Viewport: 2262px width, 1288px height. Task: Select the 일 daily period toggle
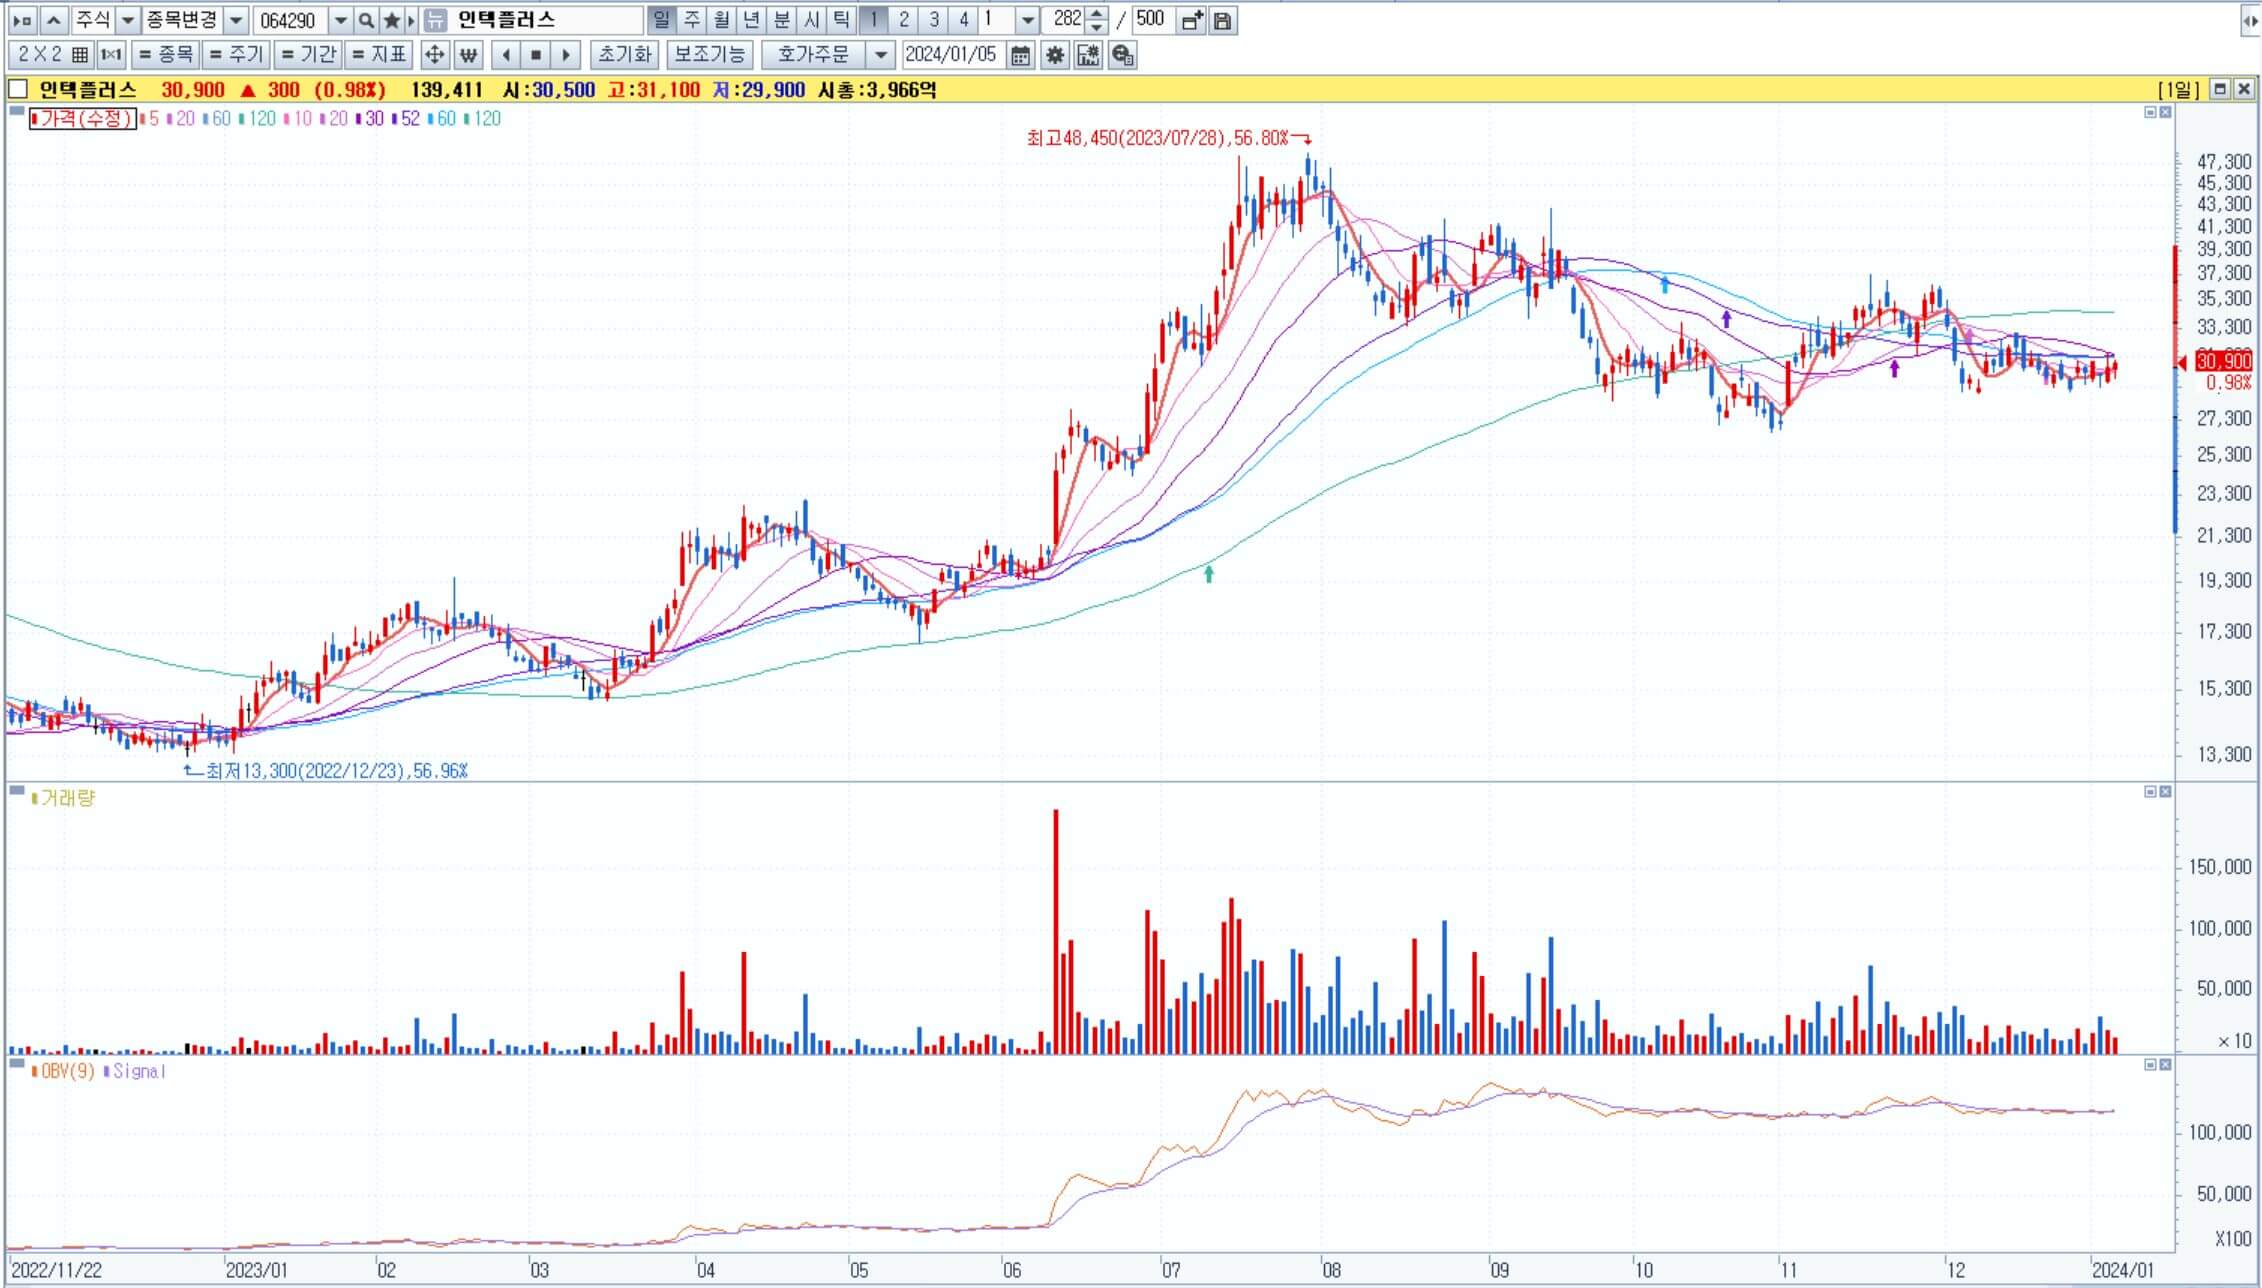point(661,19)
